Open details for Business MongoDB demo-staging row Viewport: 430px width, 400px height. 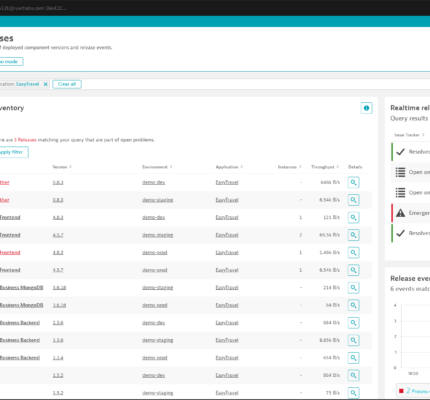pos(353,288)
